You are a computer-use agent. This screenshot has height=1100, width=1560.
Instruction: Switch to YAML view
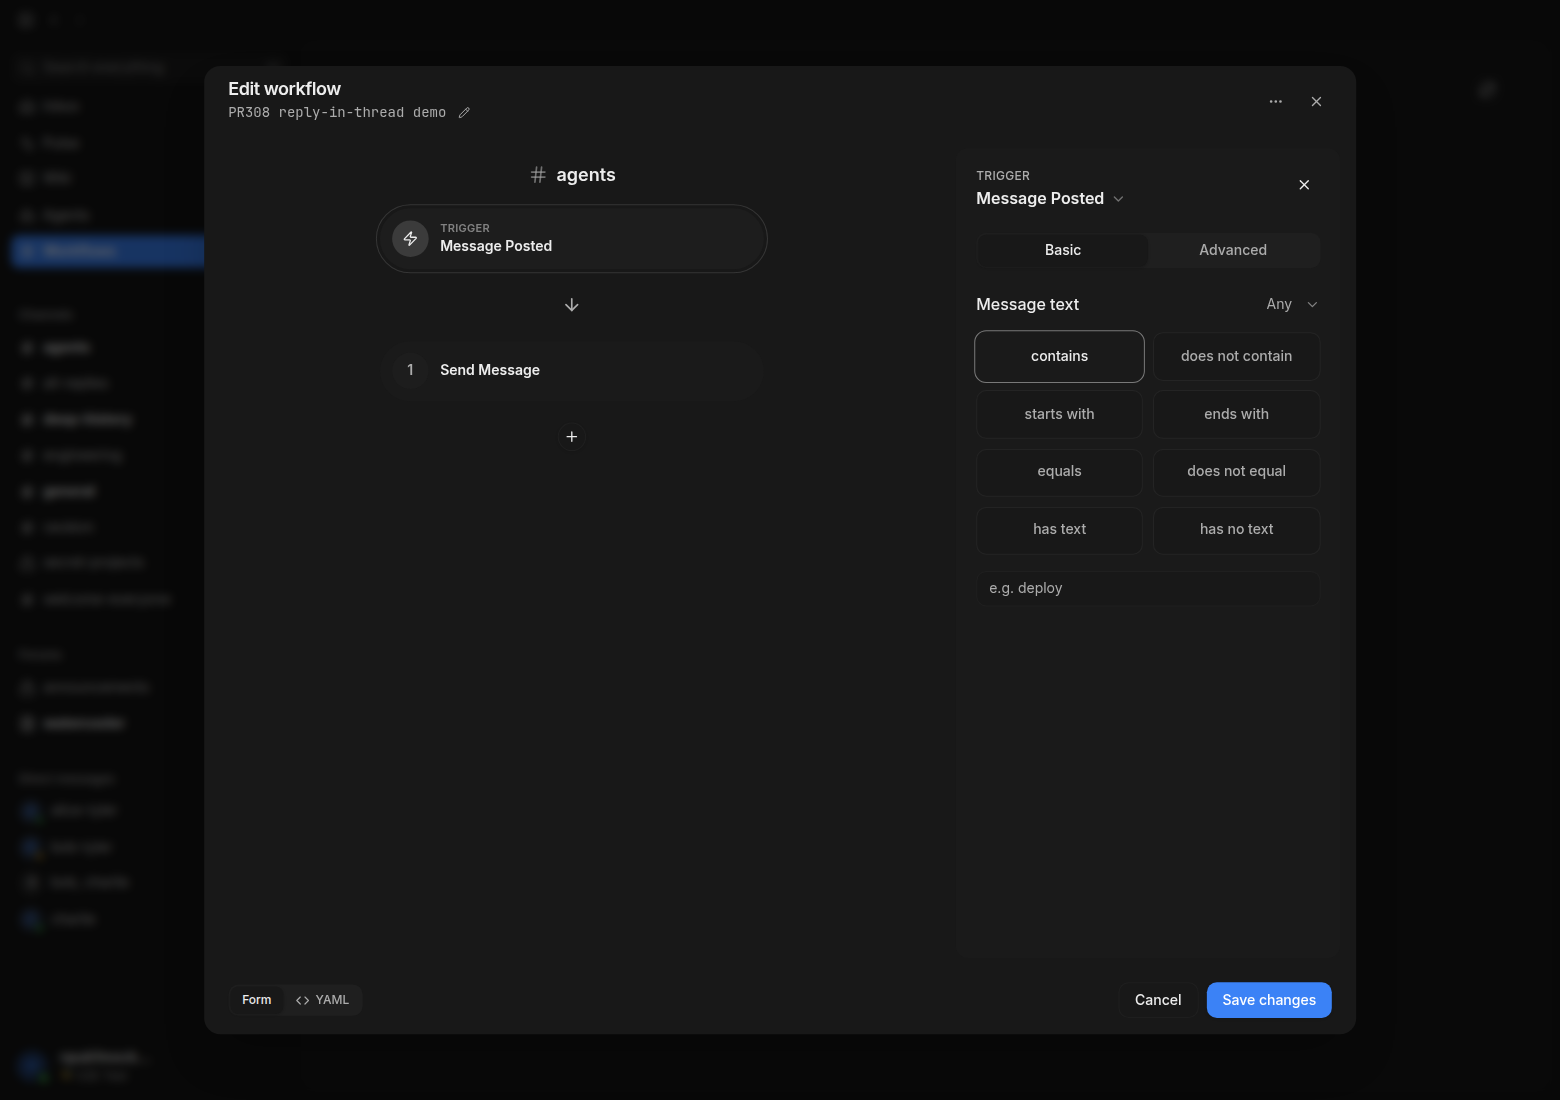322,1000
